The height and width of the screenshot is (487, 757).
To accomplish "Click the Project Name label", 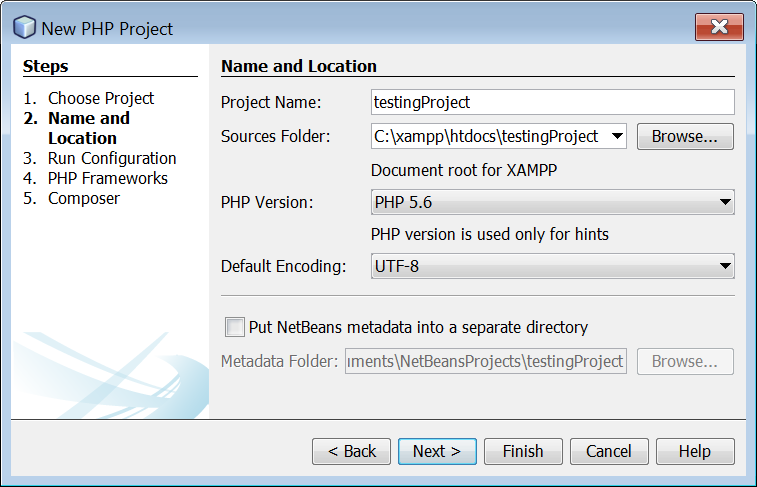I will pyautogui.click(x=271, y=102).
